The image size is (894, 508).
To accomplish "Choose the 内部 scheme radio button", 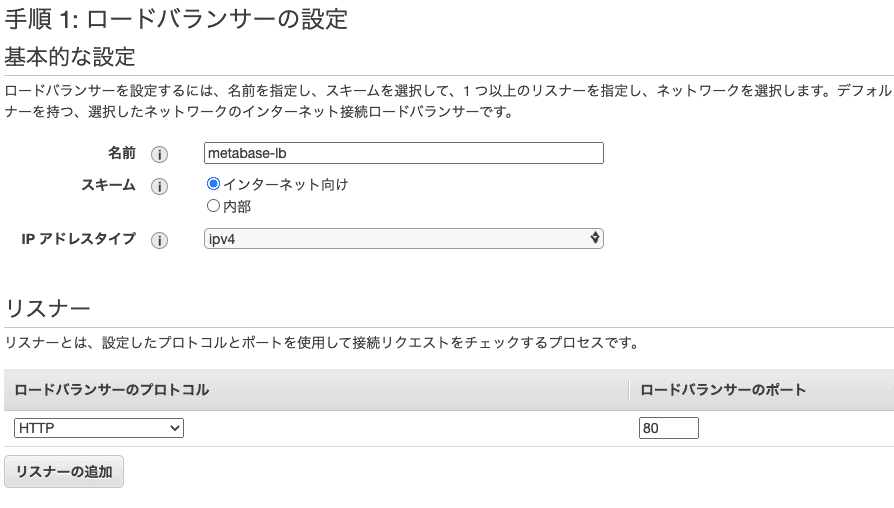I will tap(213, 206).
